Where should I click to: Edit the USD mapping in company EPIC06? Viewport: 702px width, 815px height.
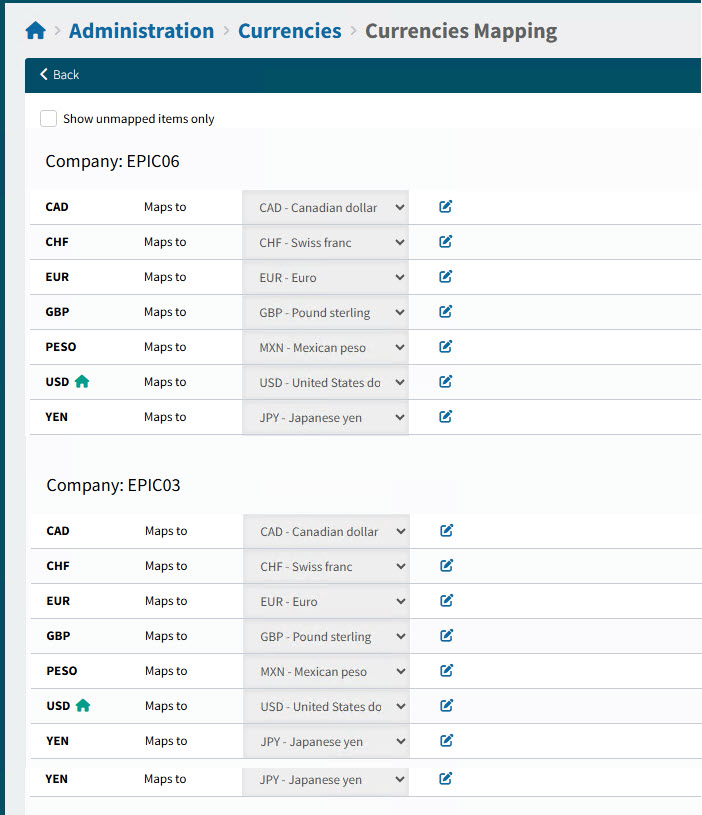[x=446, y=382]
